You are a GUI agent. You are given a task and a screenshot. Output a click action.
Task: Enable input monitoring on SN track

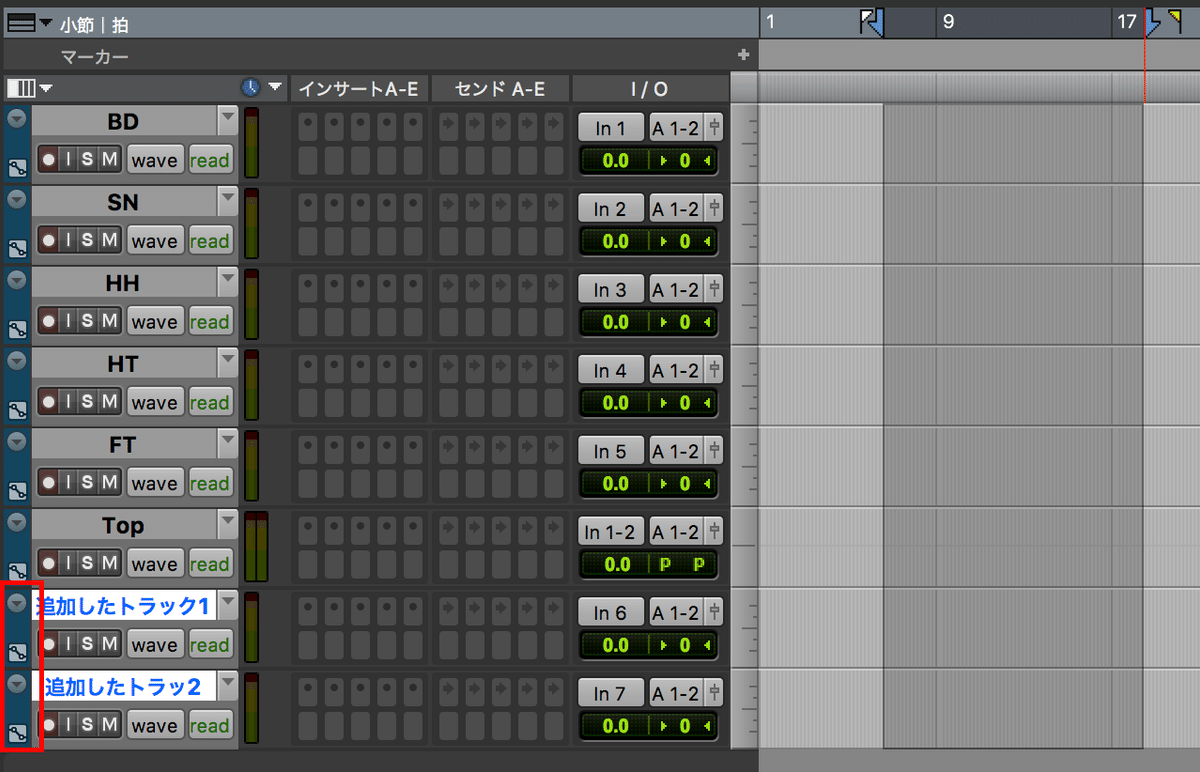[68, 241]
